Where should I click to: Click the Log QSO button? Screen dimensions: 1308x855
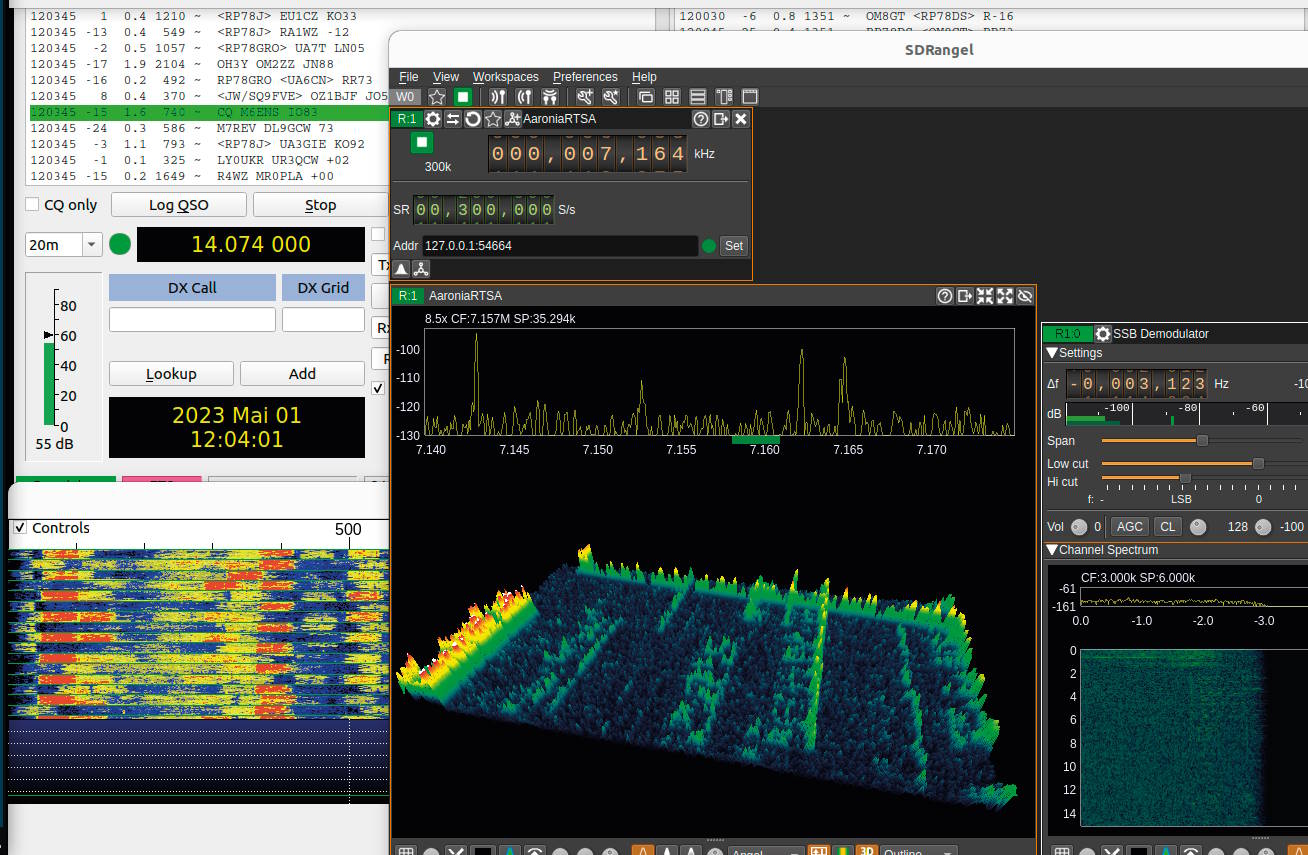pyautogui.click(x=179, y=205)
